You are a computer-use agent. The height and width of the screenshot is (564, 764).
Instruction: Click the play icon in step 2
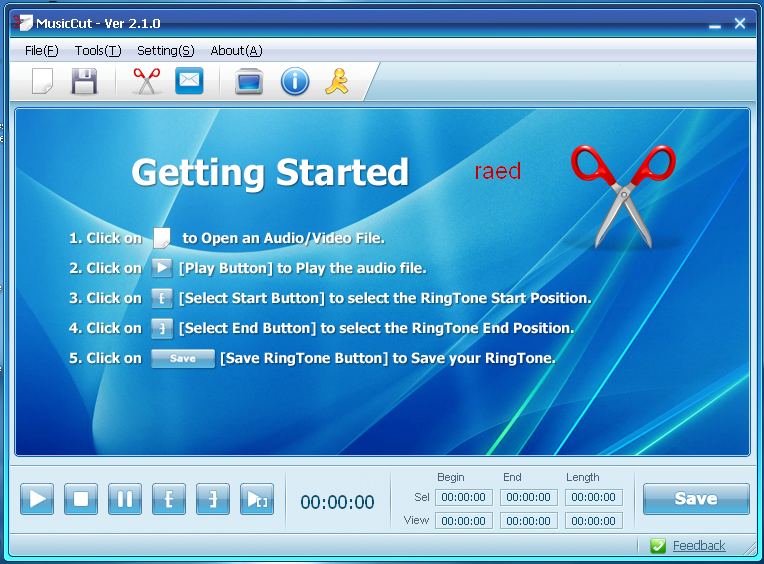[x=162, y=268]
